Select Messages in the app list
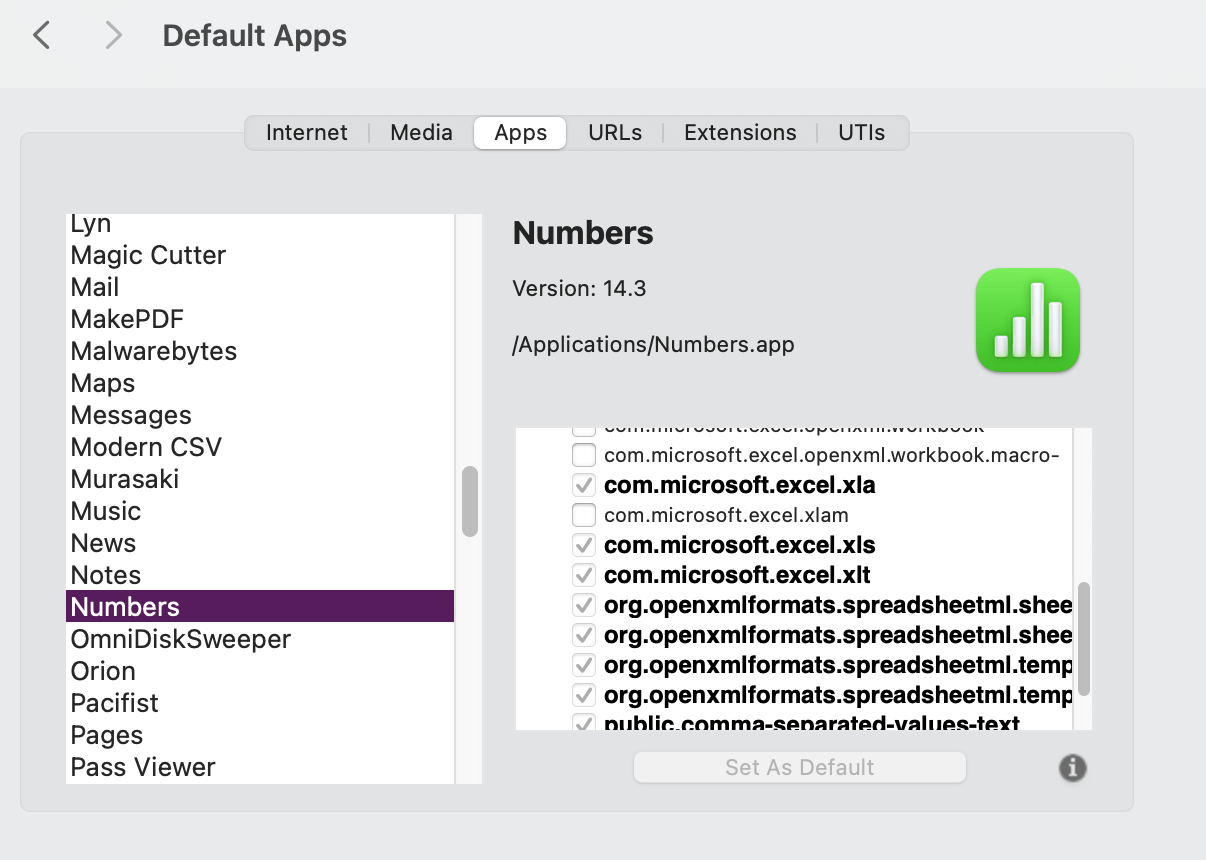The image size is (1206, 860). pyautogui.click(x=260, y=415)
